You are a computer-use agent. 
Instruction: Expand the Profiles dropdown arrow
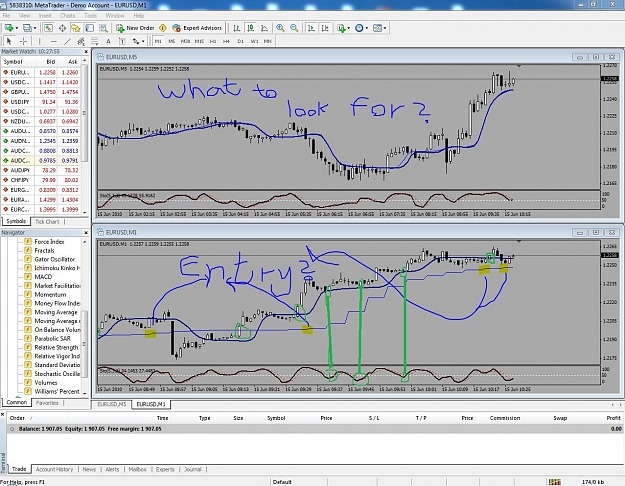coord(35,28)
